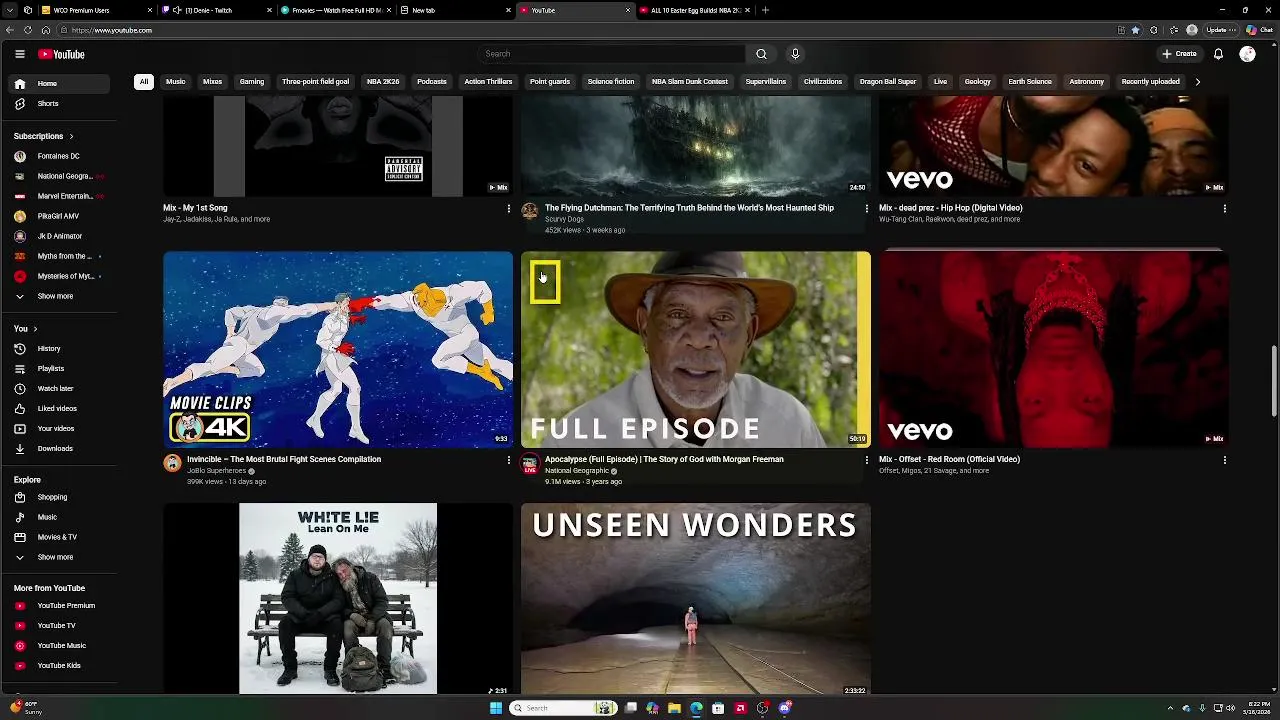Expand Show more under Subscriptions
This screenshot has height=720, width=1280.
click(x=60, y=296)
